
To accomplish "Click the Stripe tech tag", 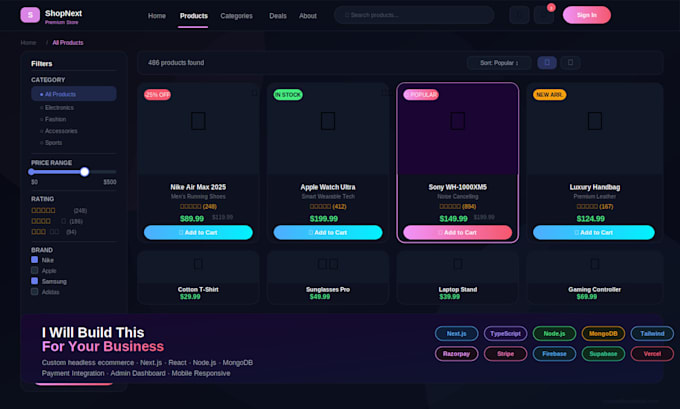I will pyautogui.click(x=505, y=354).
